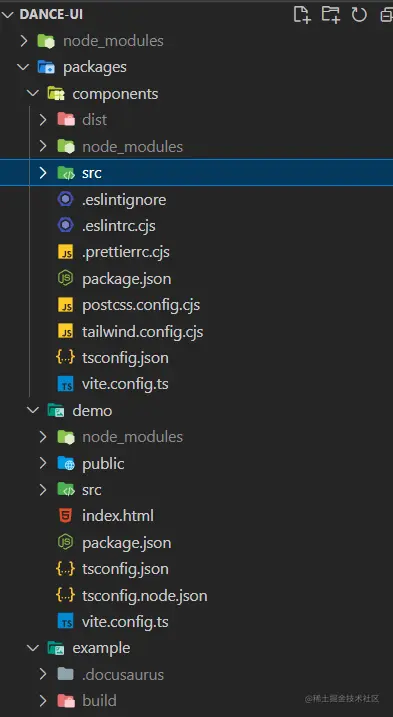Open tsconfig.json under demo
The width and height of the screenshot is (393, 717).
click(x=125, y=569)
